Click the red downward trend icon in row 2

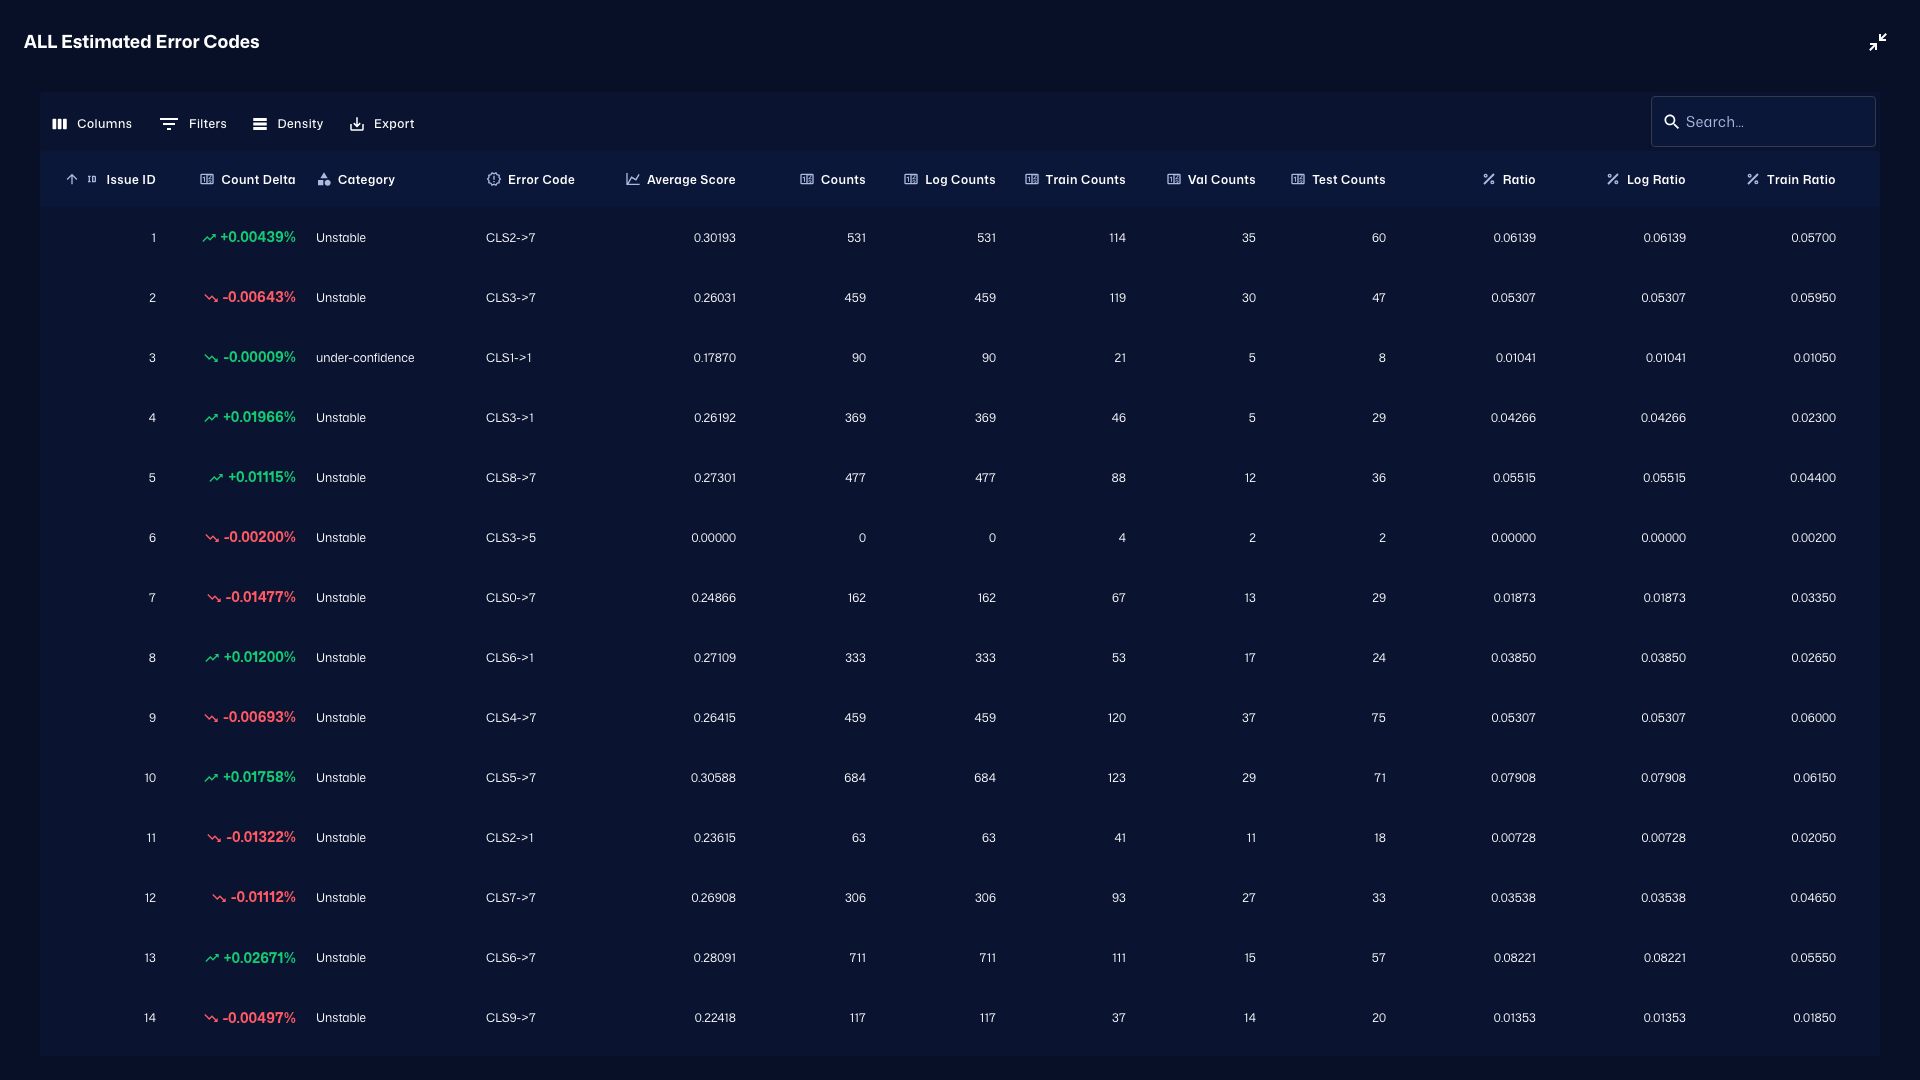[212, 297]
